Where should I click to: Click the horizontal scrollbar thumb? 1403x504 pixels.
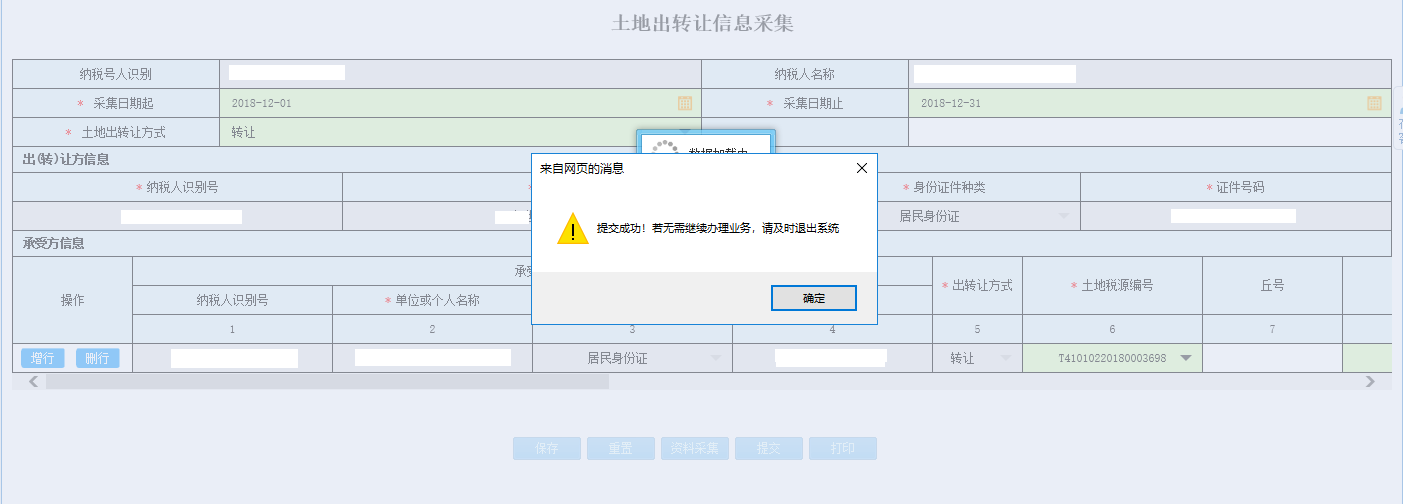click(326, 381)
